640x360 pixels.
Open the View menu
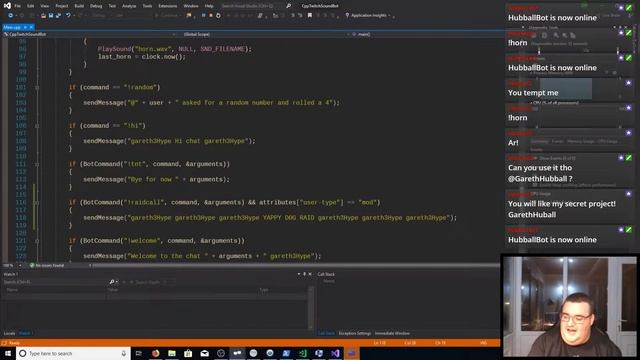tap(44, 6)
